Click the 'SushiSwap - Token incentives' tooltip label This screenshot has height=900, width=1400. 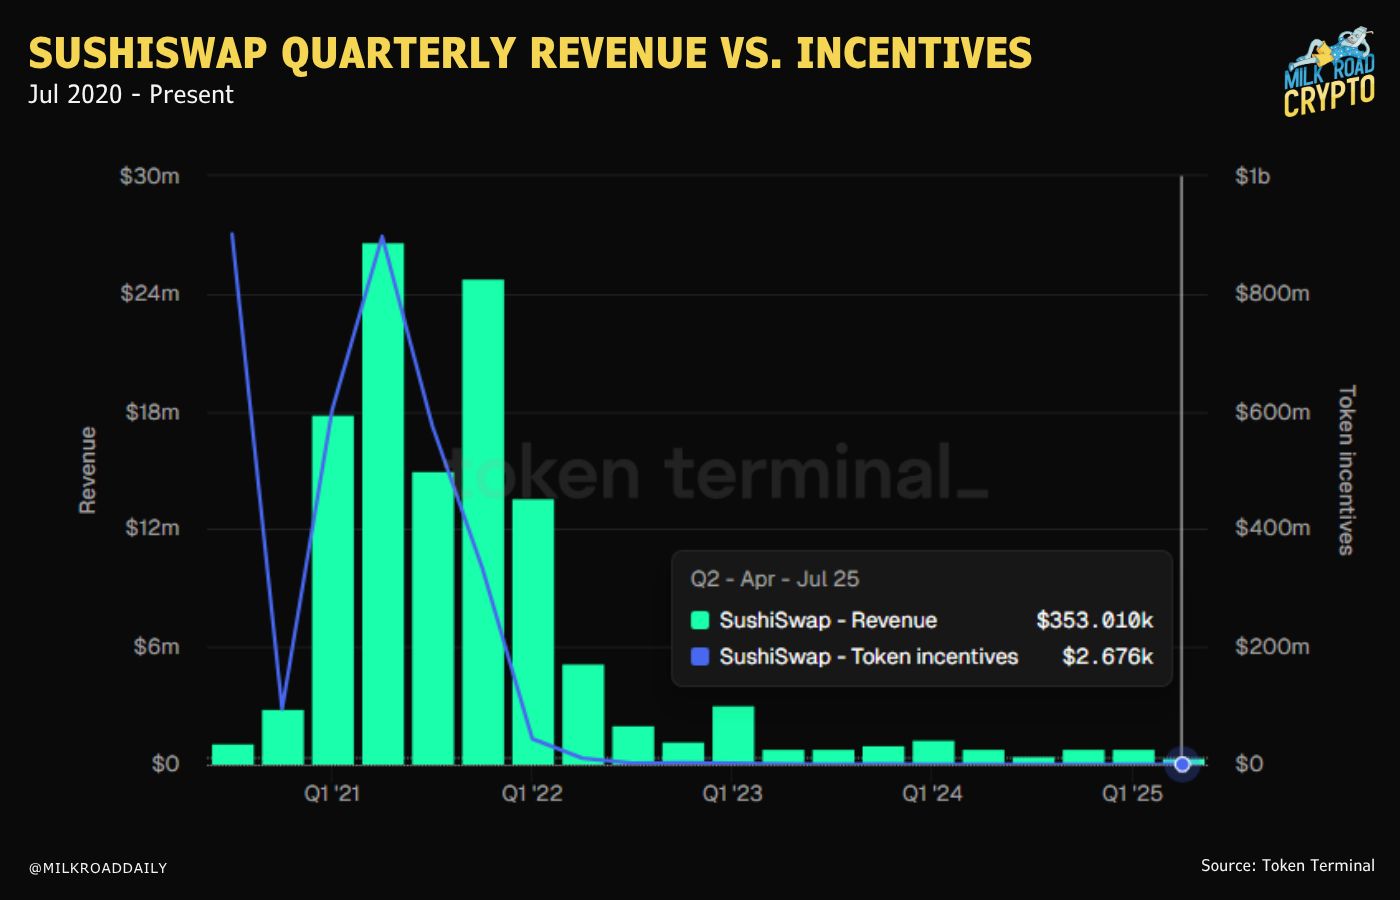tap(869, 657)
